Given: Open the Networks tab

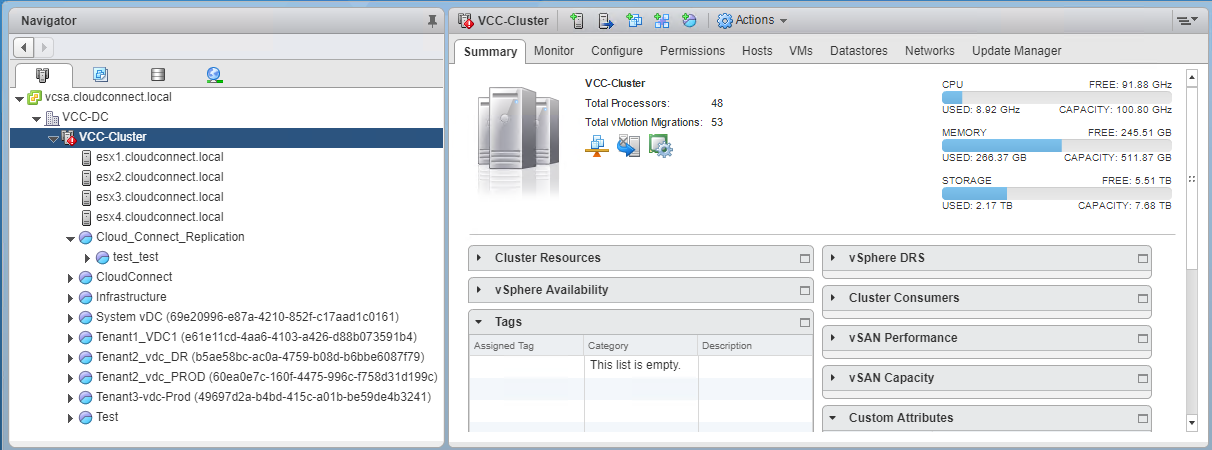Looking at the screenshot, I should coord(930,51).
